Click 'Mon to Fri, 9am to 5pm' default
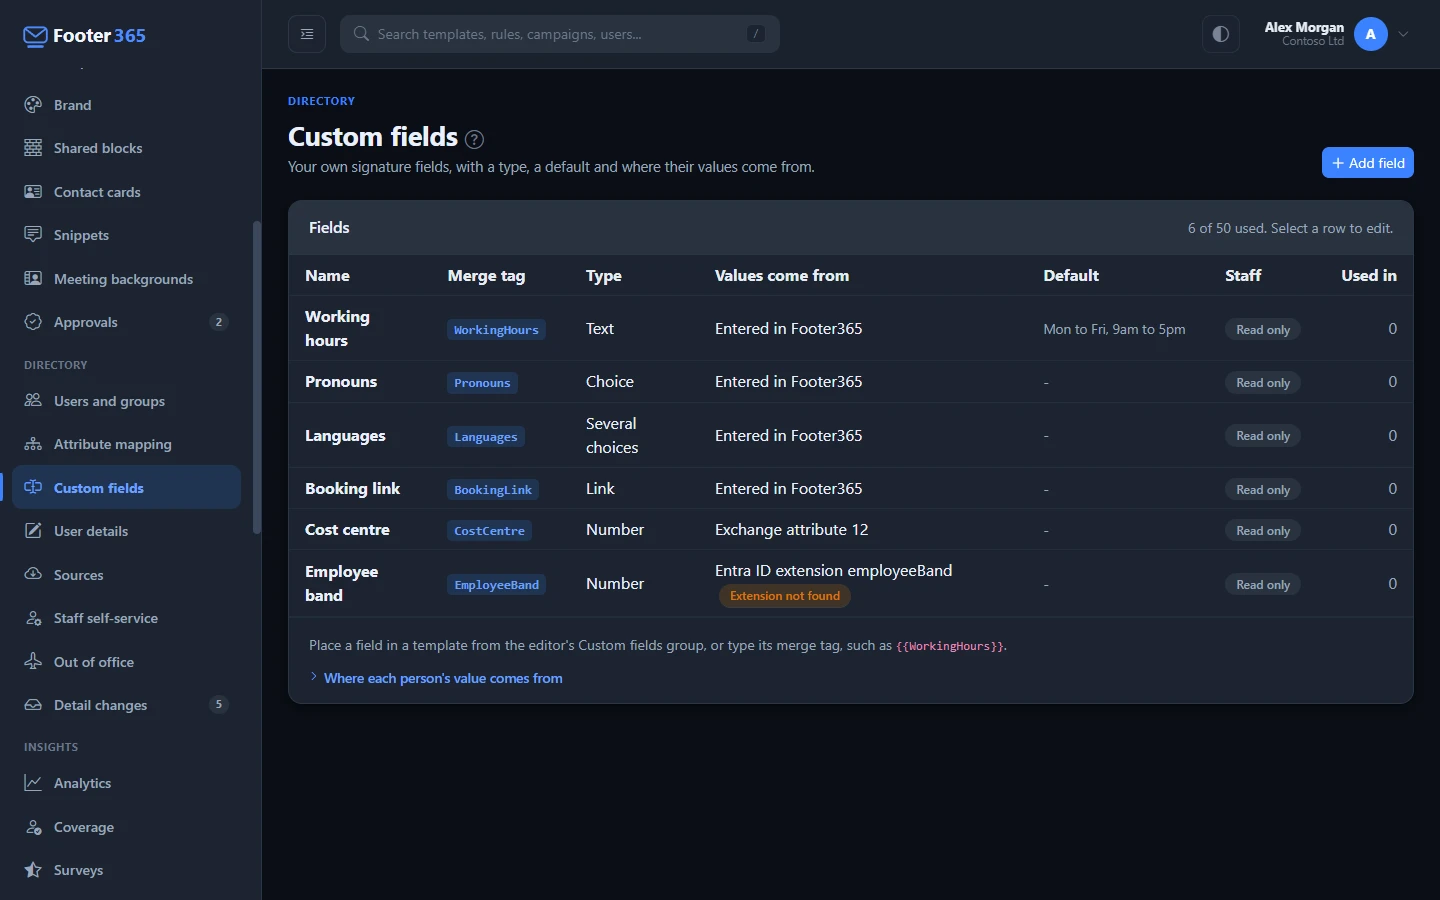This screenshot has height=900, width=1440. point(1114,329)
